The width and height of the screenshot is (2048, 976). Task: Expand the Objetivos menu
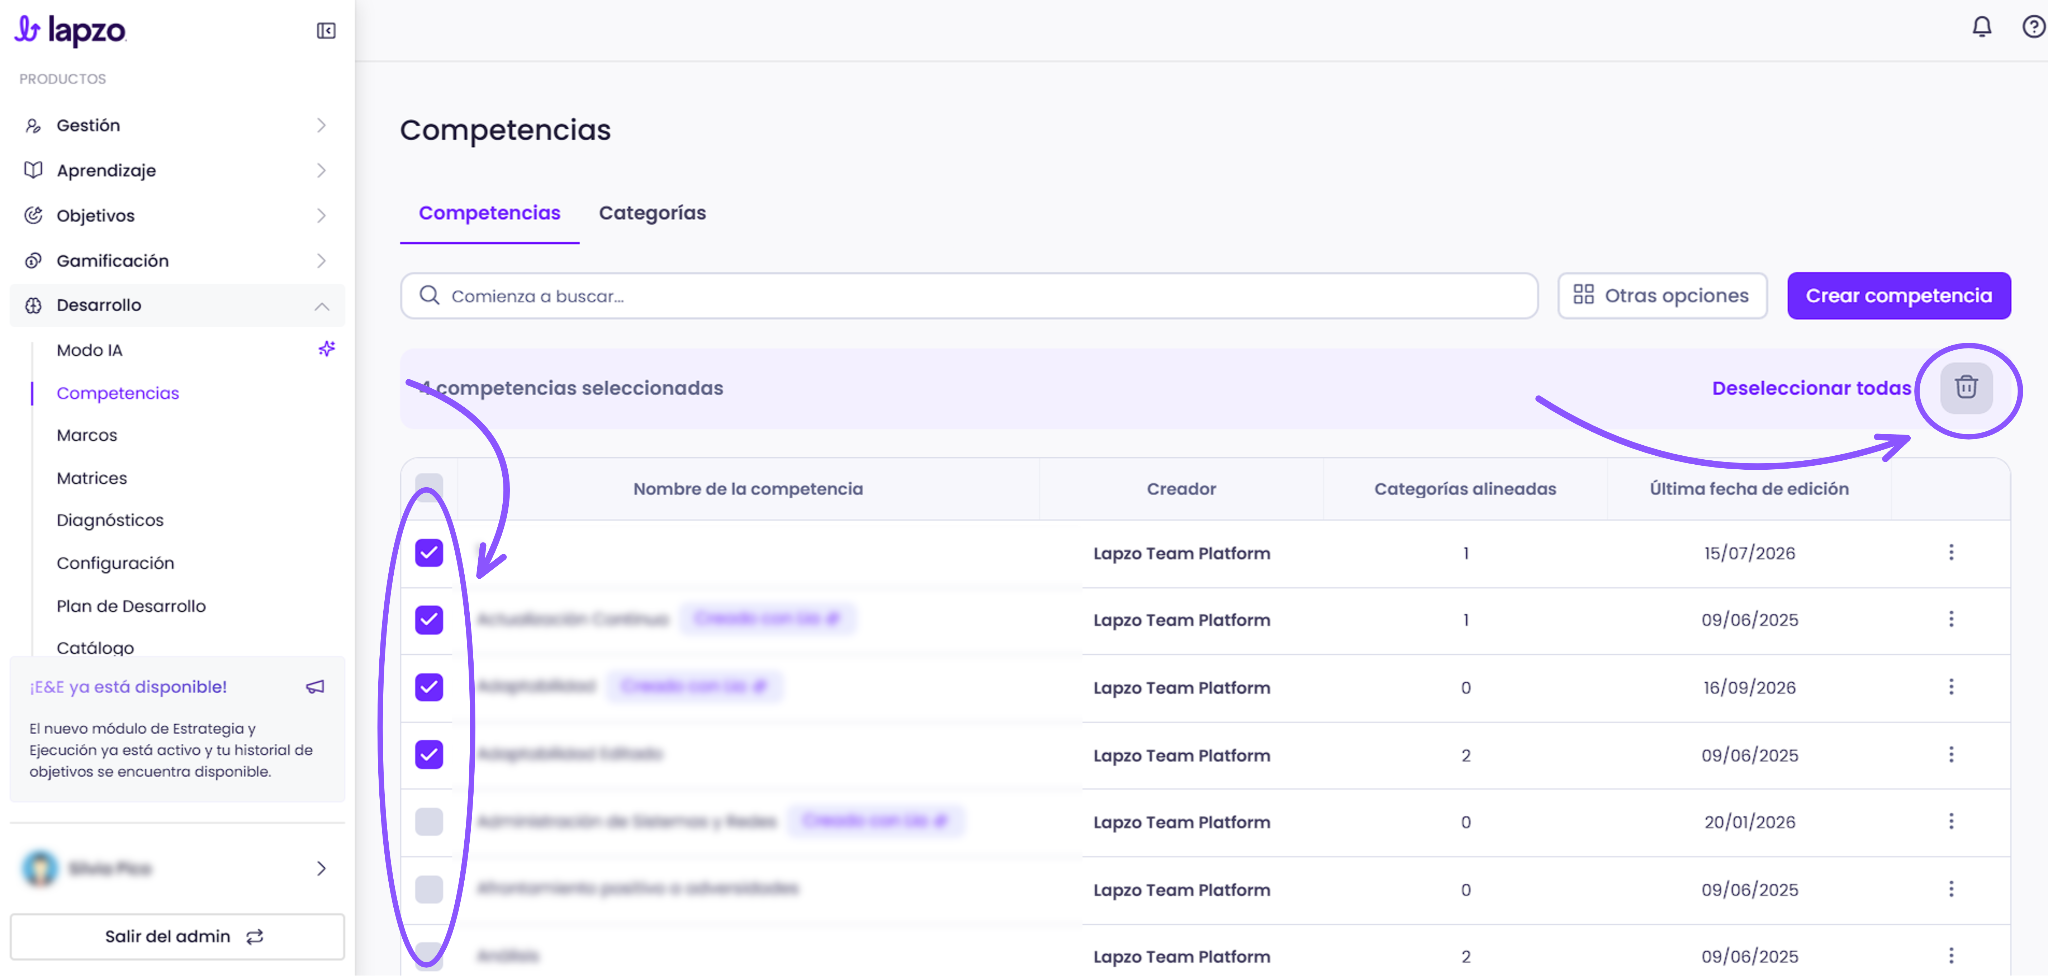point(177,215)
